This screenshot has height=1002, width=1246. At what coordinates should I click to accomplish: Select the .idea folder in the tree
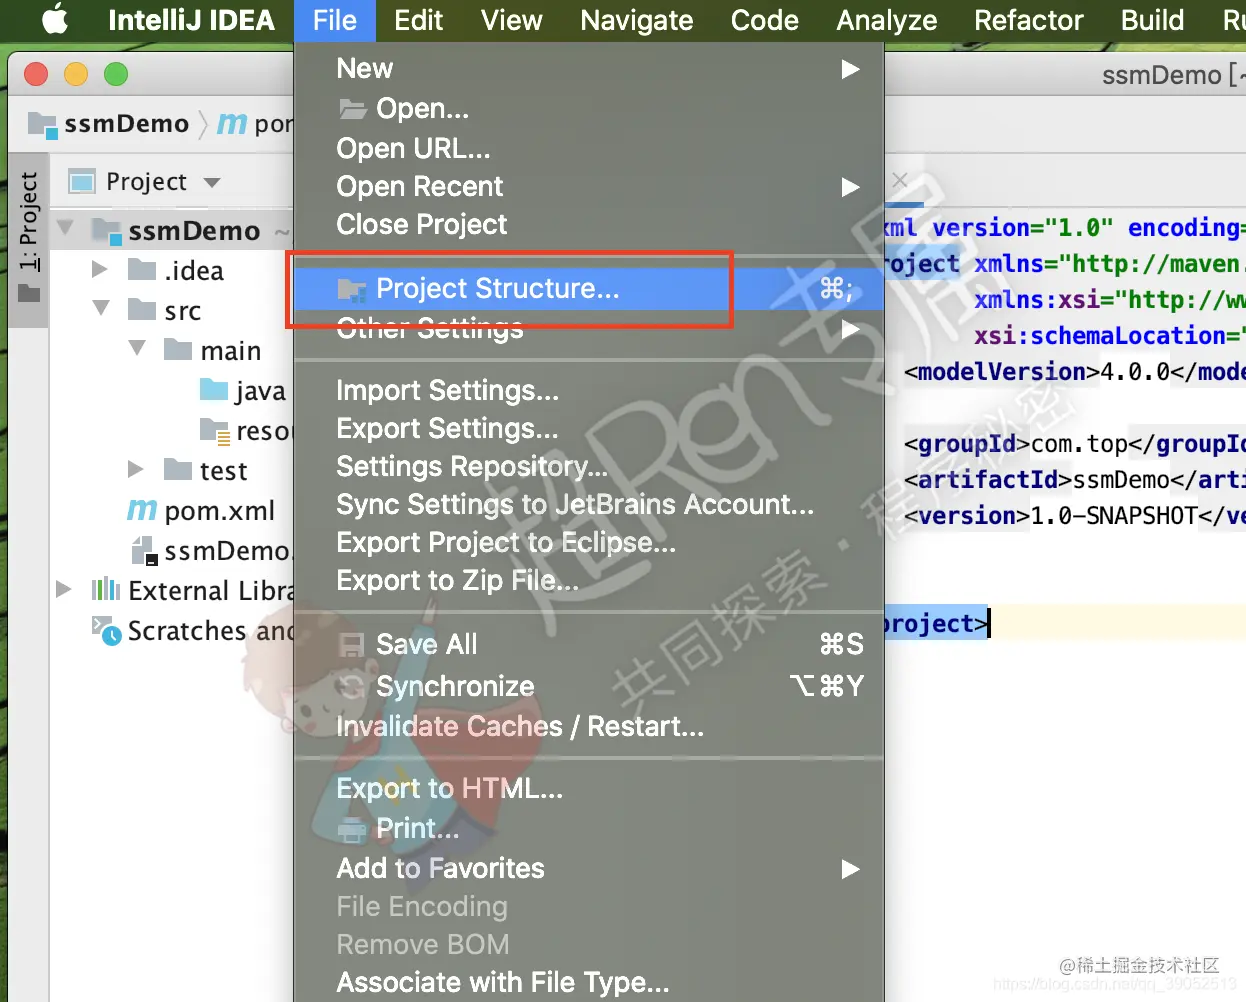pos(193,270)
